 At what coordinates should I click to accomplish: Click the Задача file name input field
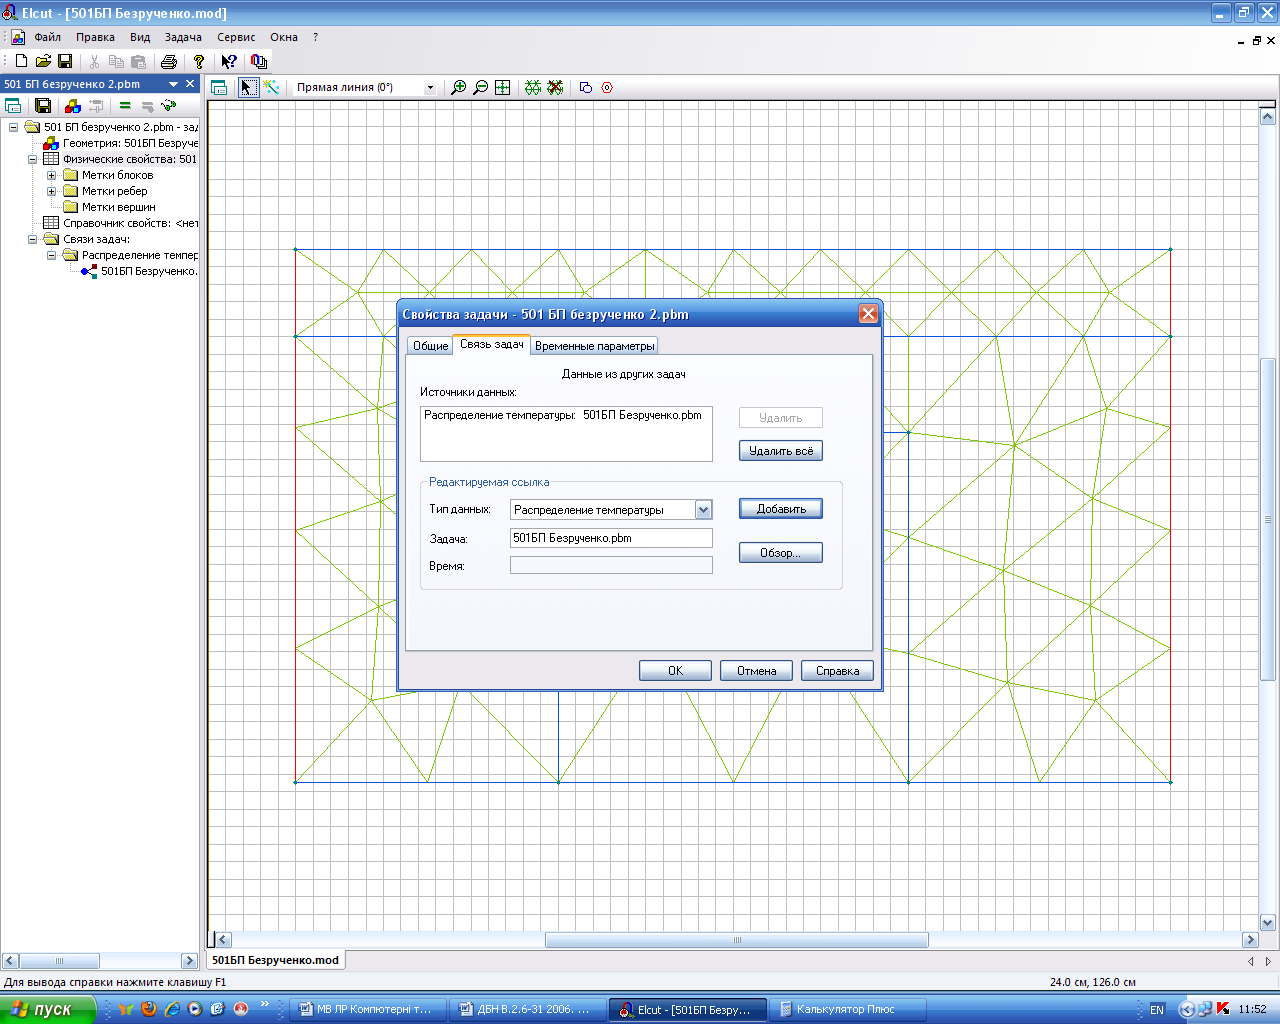[611, 538]
